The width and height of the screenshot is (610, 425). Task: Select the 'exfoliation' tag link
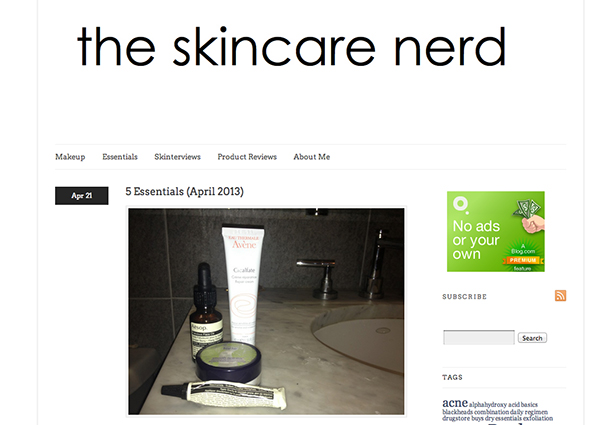click(x=538, y=418)
